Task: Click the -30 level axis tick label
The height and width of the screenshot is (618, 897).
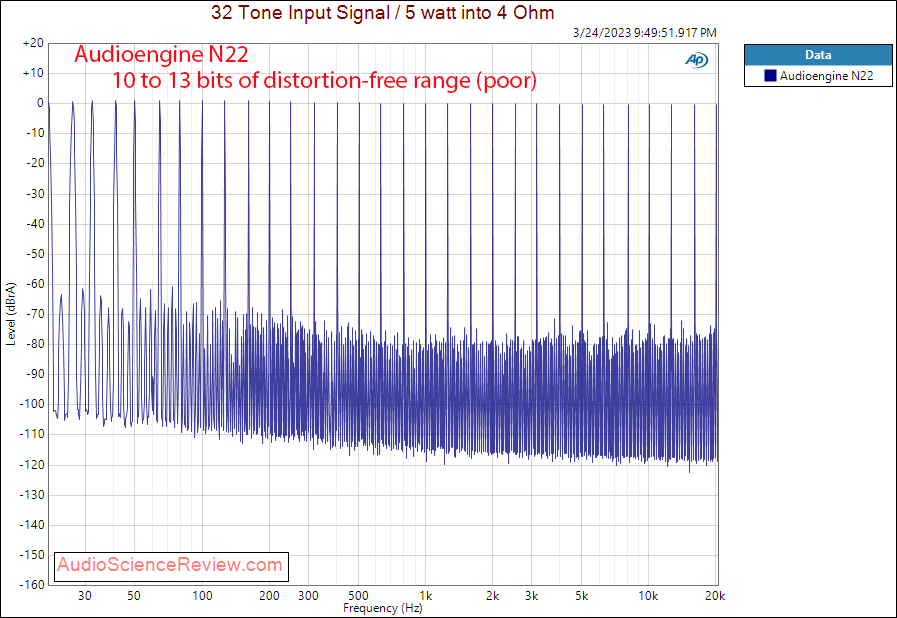Action: tap(35, 193)
